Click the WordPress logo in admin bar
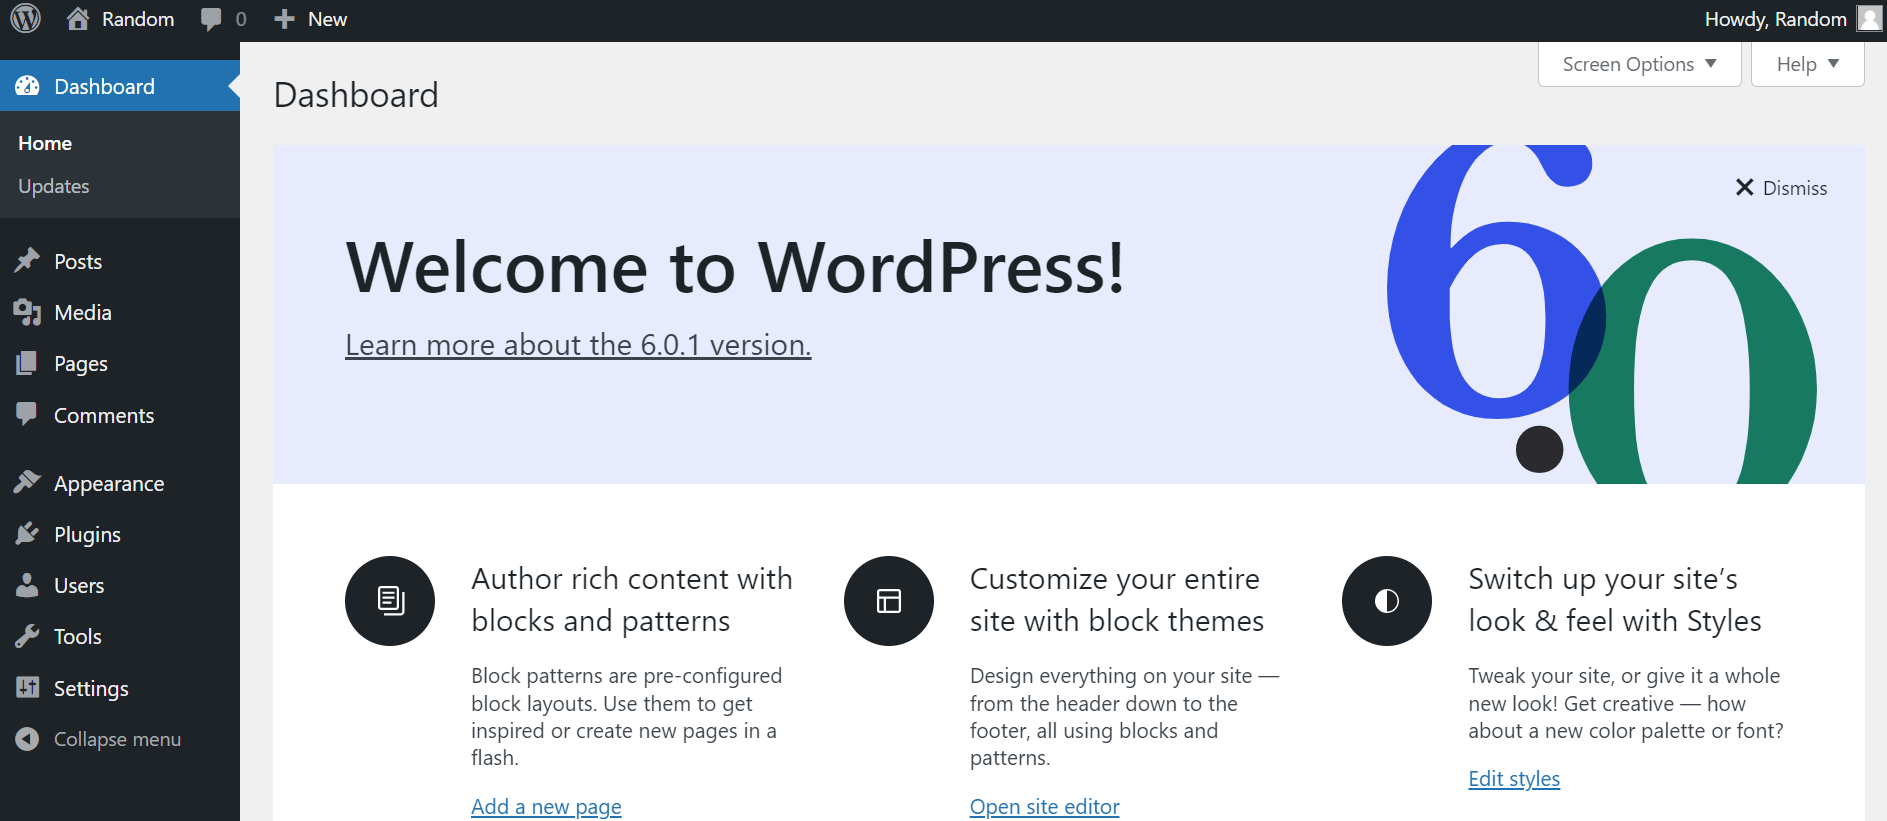This screenshot has height=821, width=1887. click(x=25, y=19)
